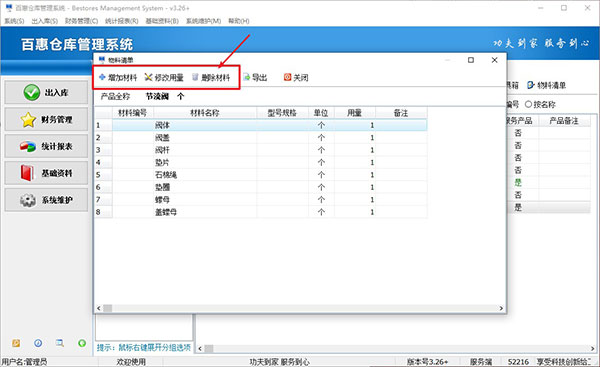Open the 财务管理(C) menu
Image resolution: width=600 pixels, height=367 pixels.
[x=82, y=21]
